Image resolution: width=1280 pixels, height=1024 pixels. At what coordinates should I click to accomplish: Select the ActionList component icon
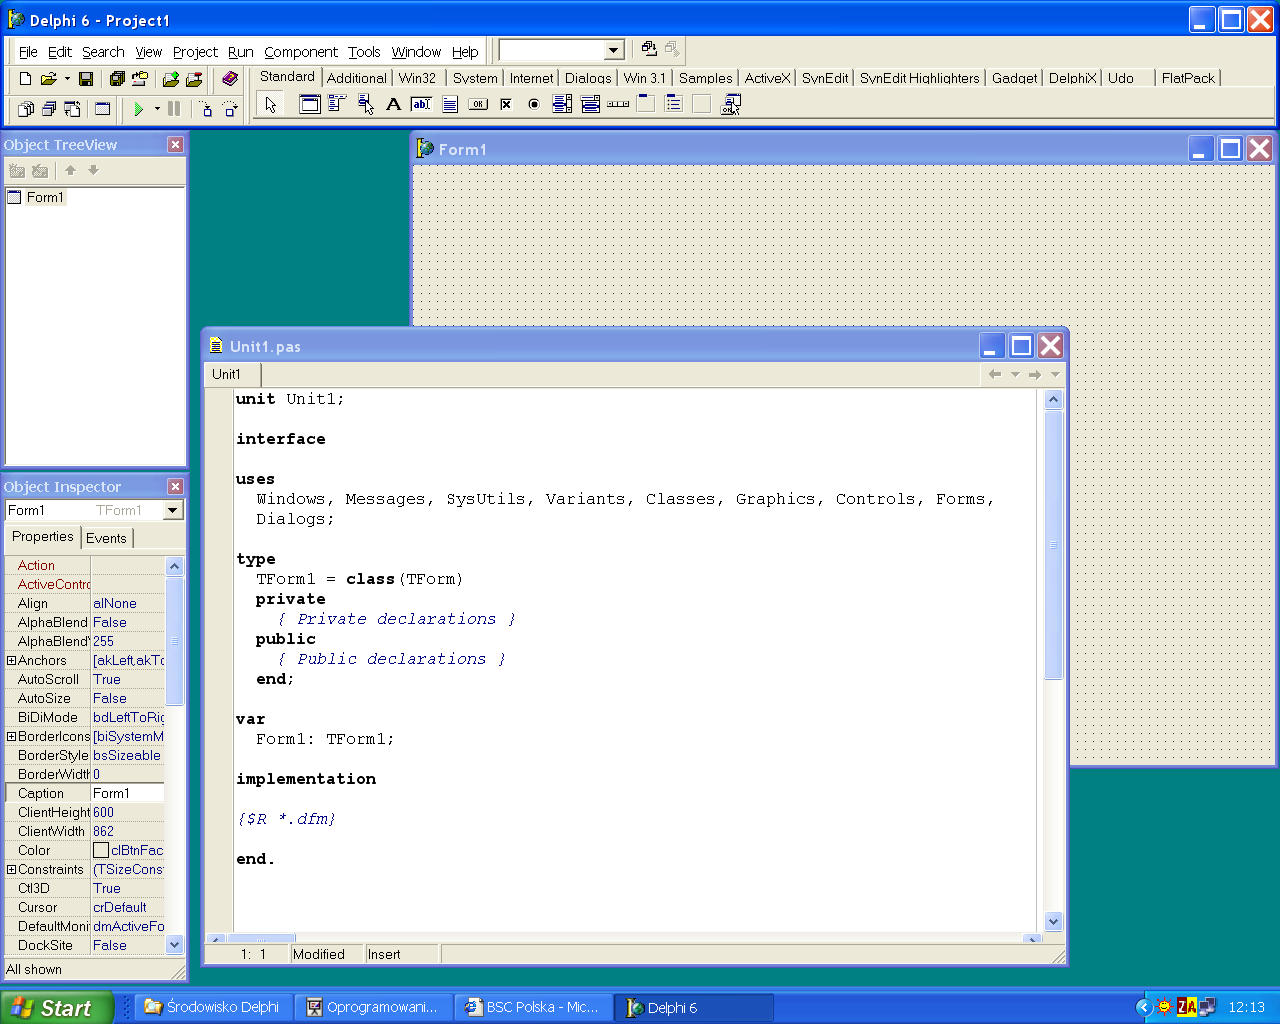pos(731,104)
